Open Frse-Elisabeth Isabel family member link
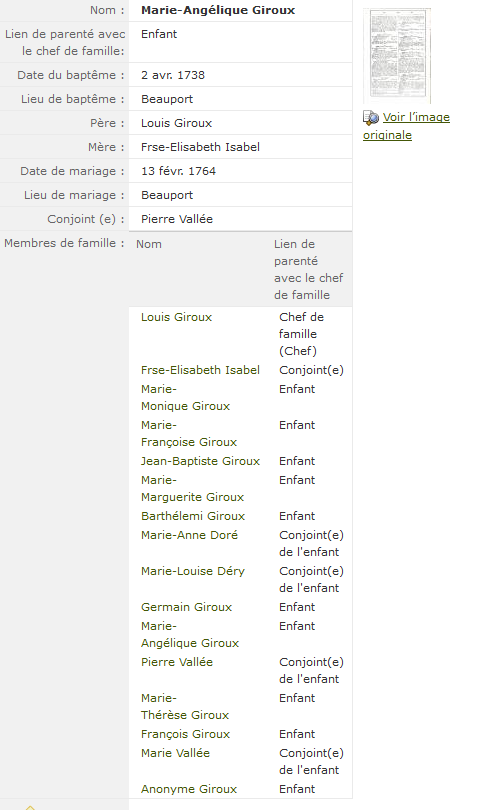 [x=200, y=370]
